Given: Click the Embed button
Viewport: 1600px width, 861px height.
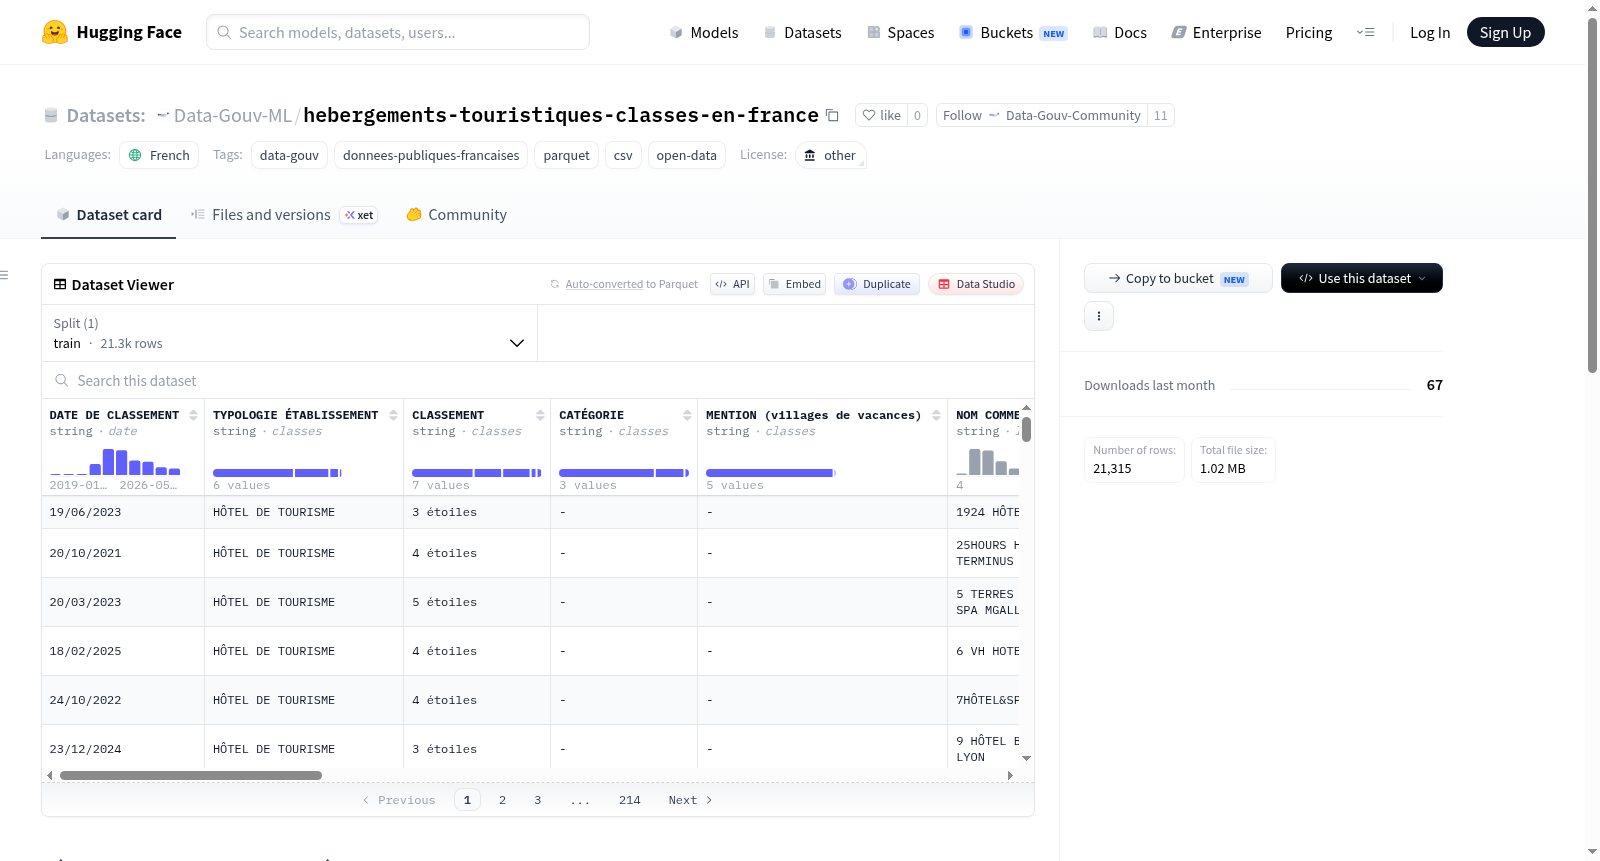Looking at the screenshot, I should pyautogui.click(x=796, y=284).
